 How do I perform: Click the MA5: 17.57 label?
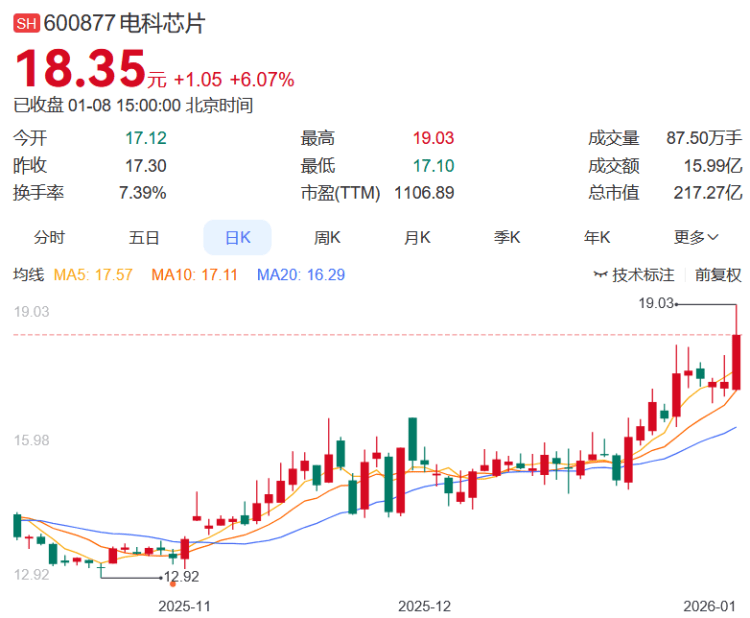93,275
